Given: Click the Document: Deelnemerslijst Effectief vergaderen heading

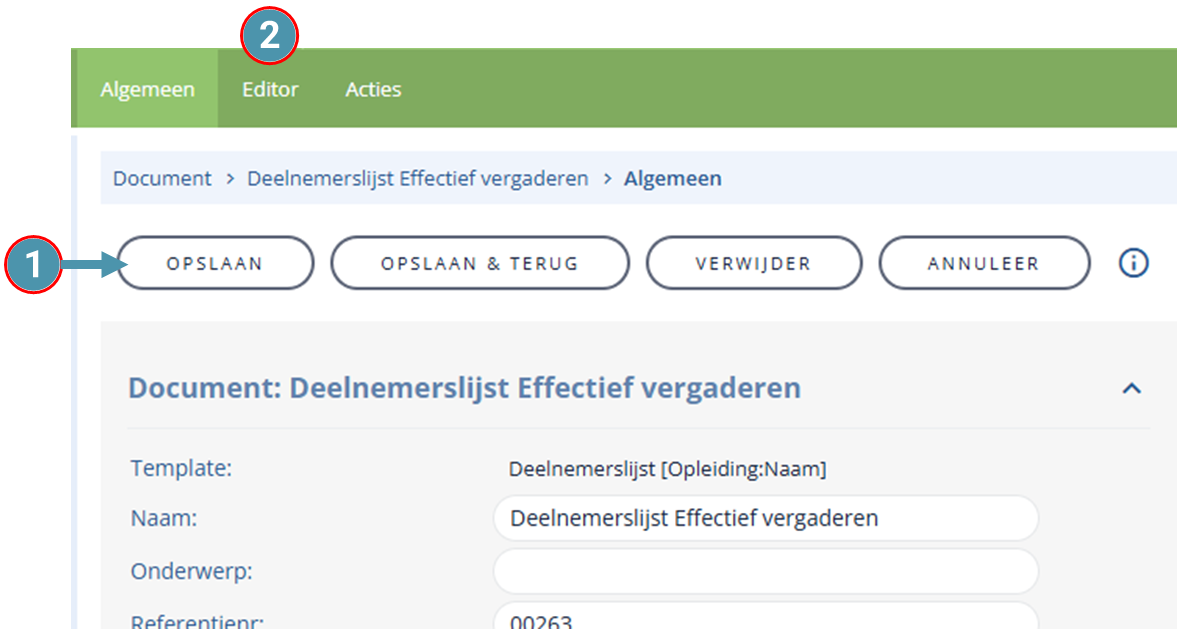Looking at the screenshot, I should coord(465,388).
